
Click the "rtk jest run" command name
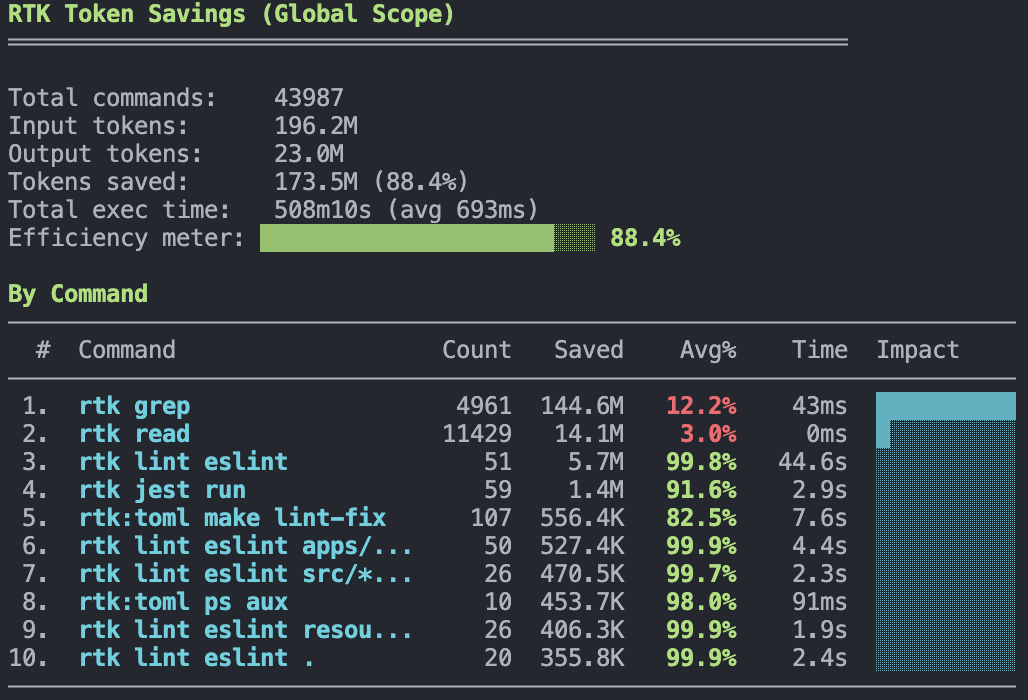(163, 490)
